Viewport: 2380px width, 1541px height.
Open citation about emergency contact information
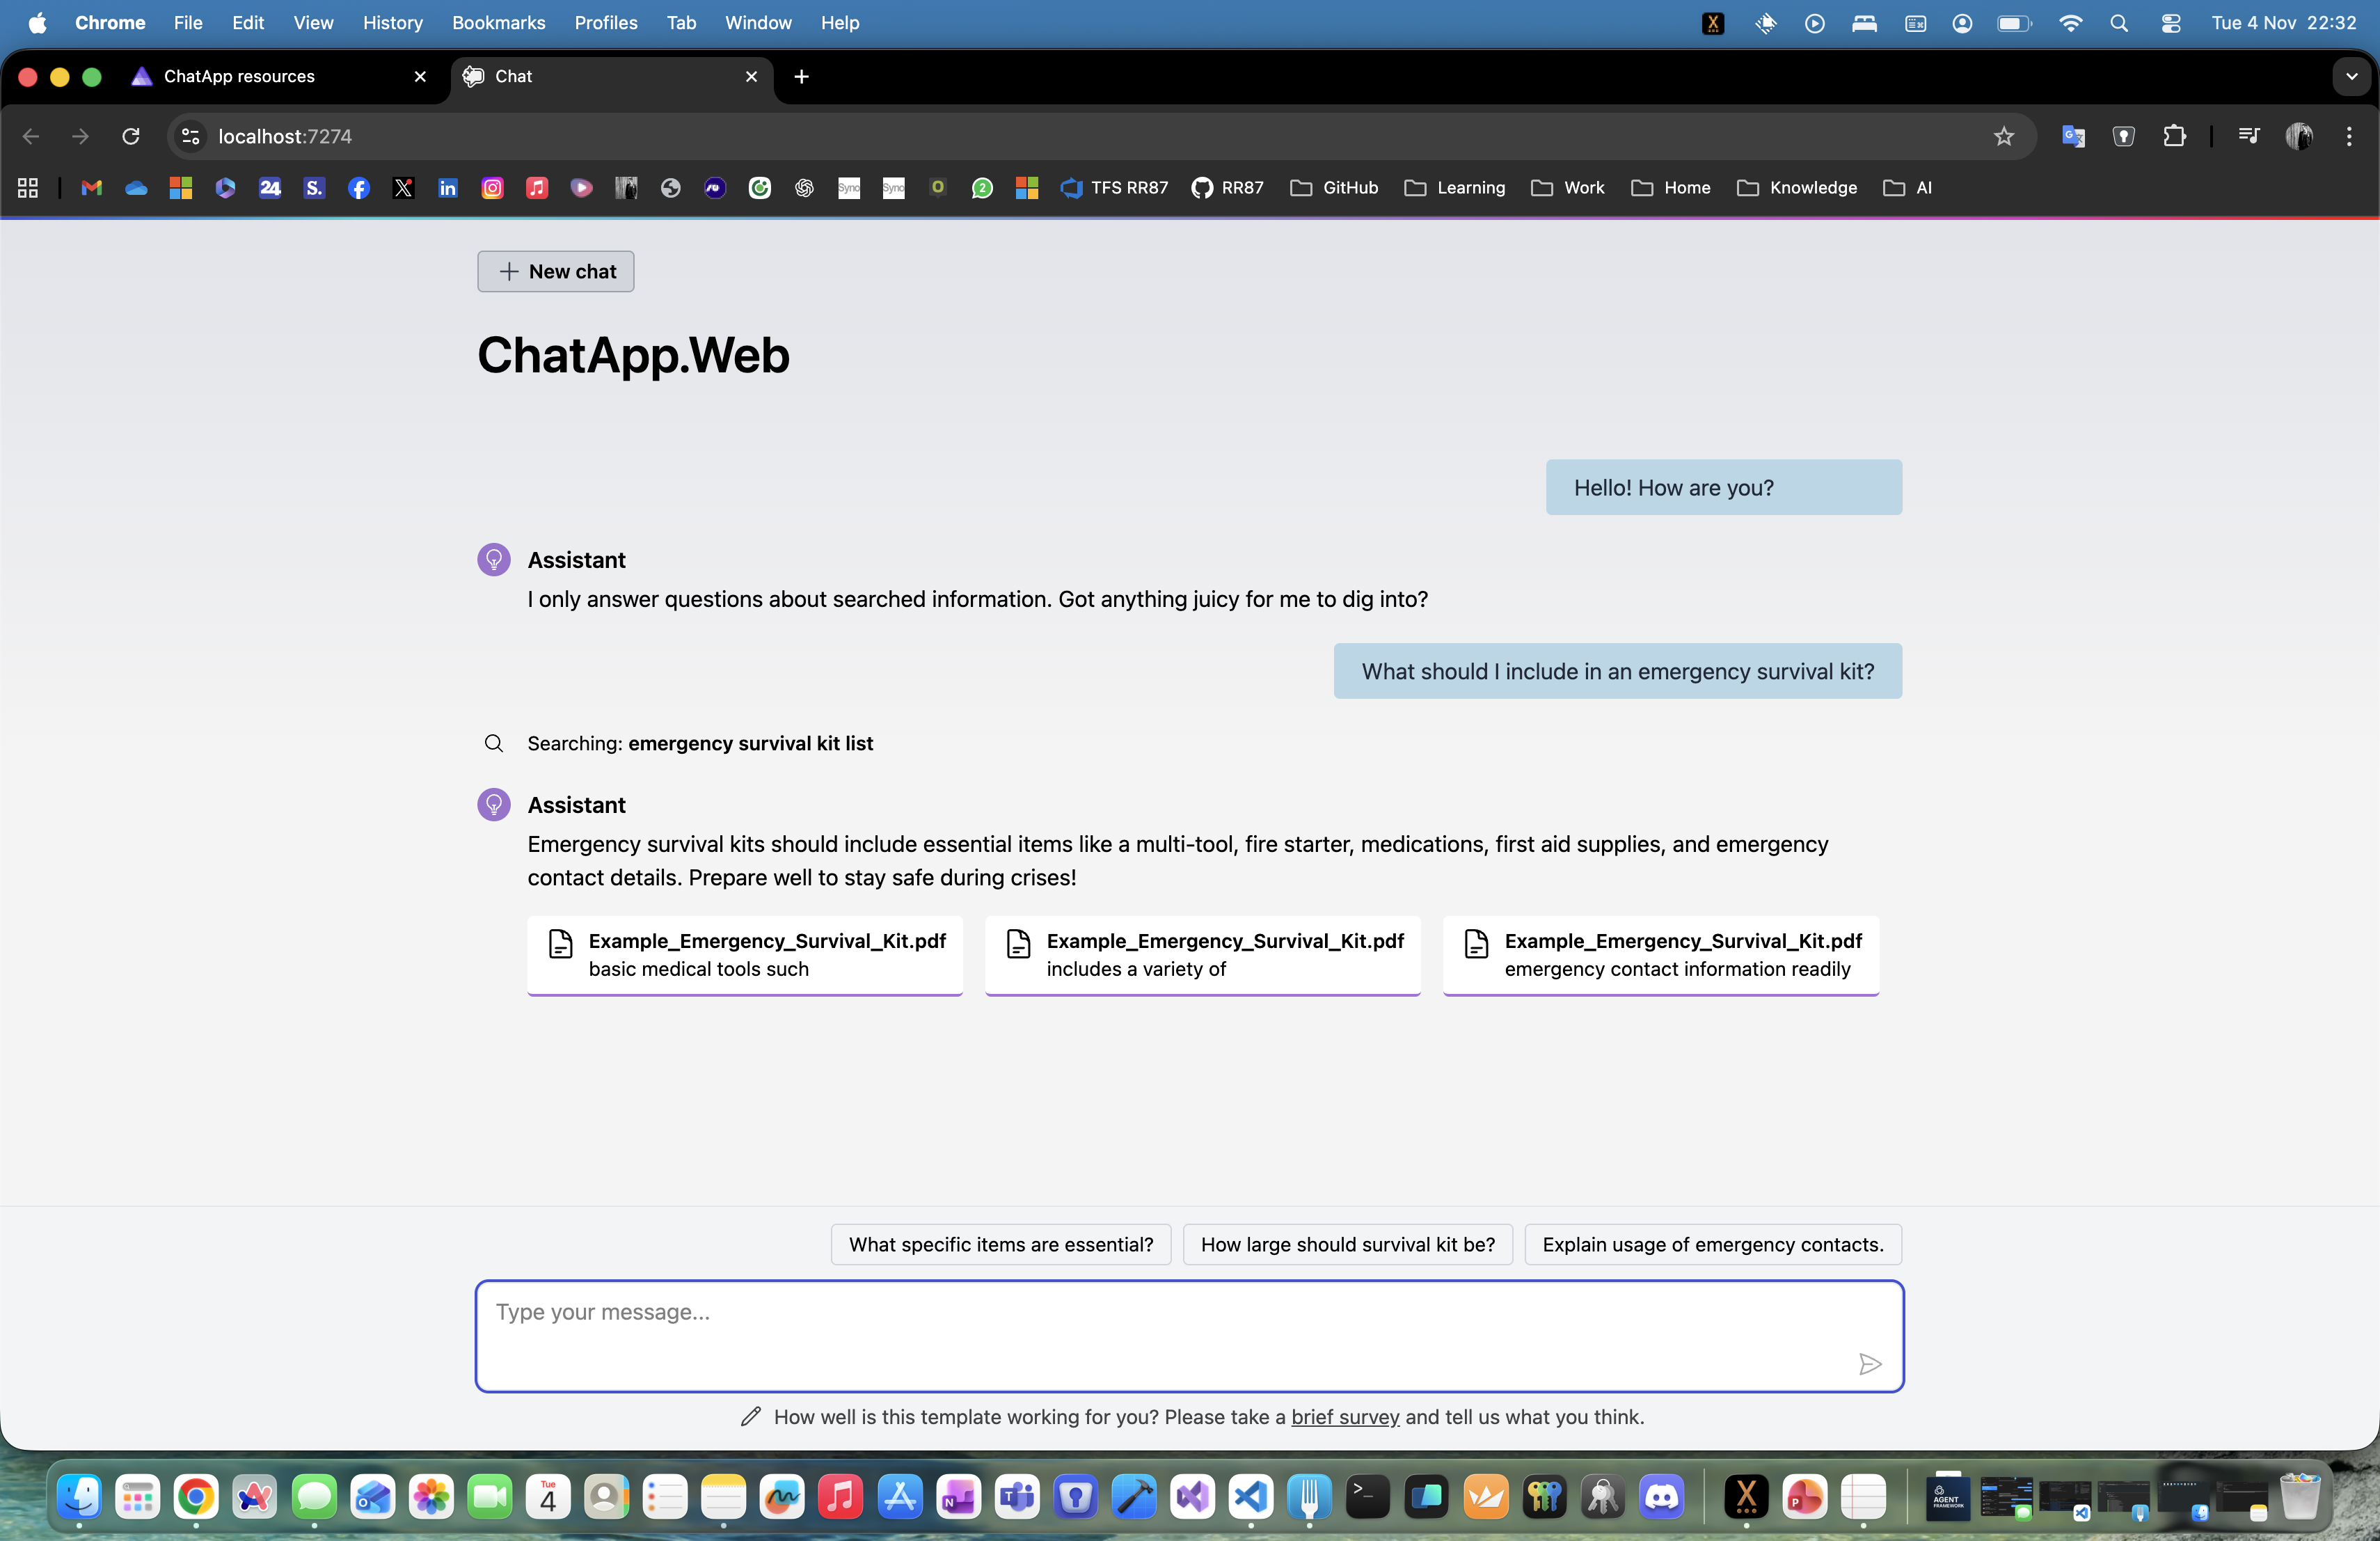coord(1660,954)
